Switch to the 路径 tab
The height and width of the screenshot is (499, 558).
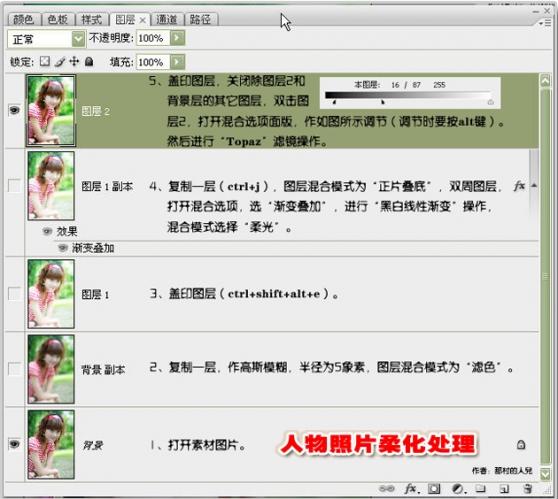tap(200, 19)
